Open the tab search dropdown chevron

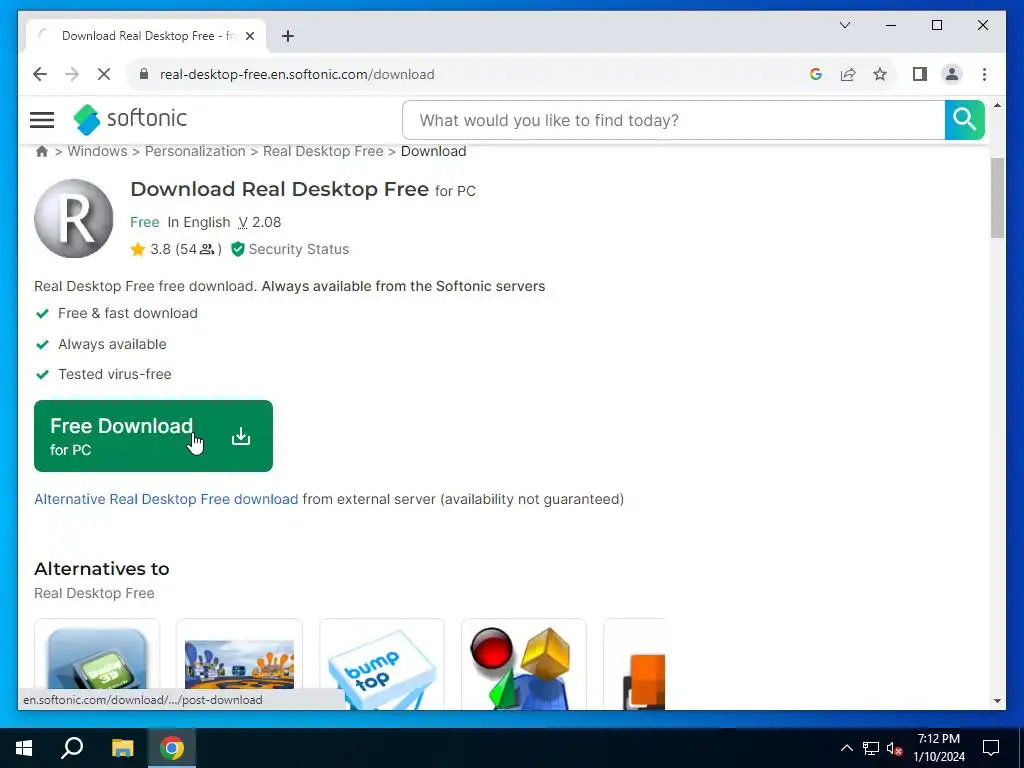tap(845, 25)
